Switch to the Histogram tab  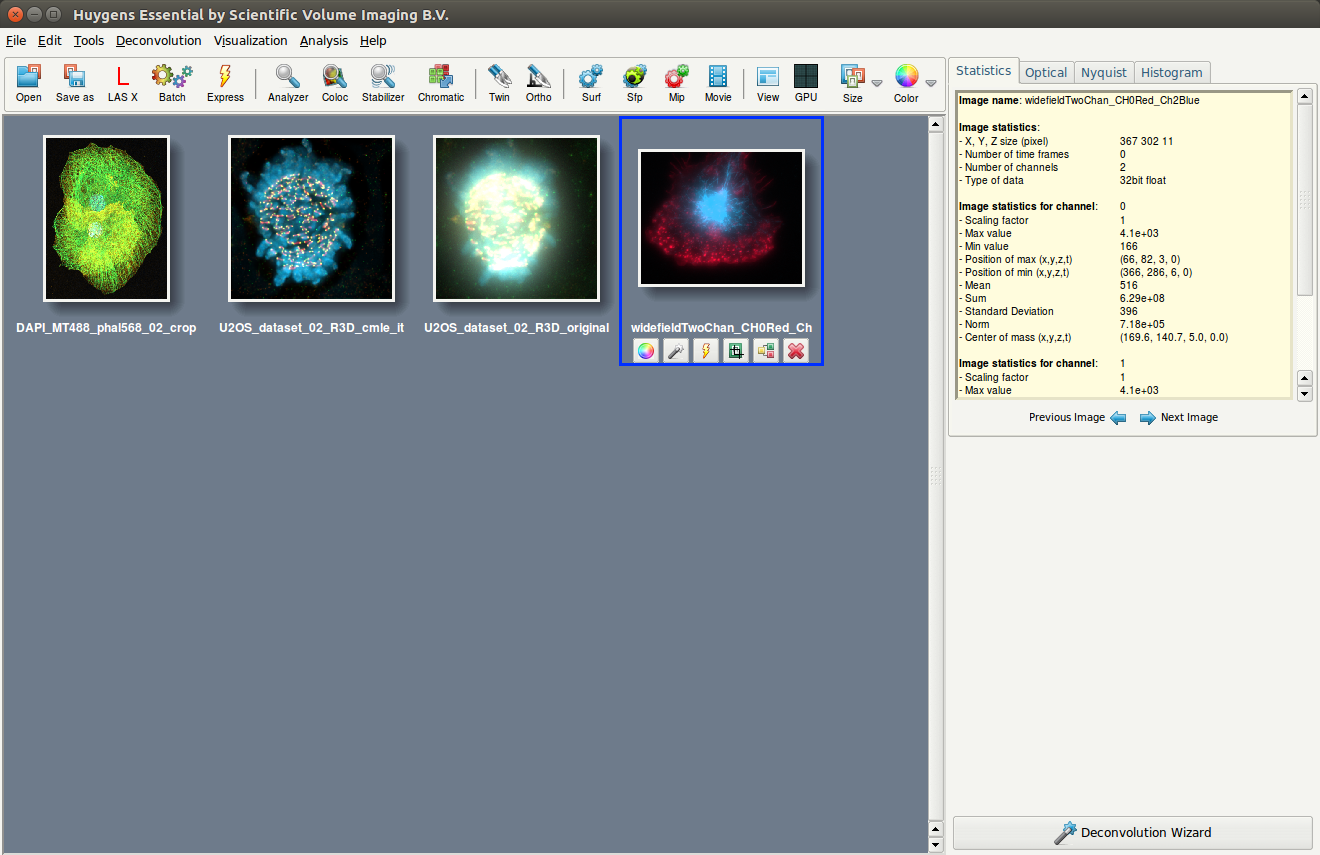(x=1171, y=72)
